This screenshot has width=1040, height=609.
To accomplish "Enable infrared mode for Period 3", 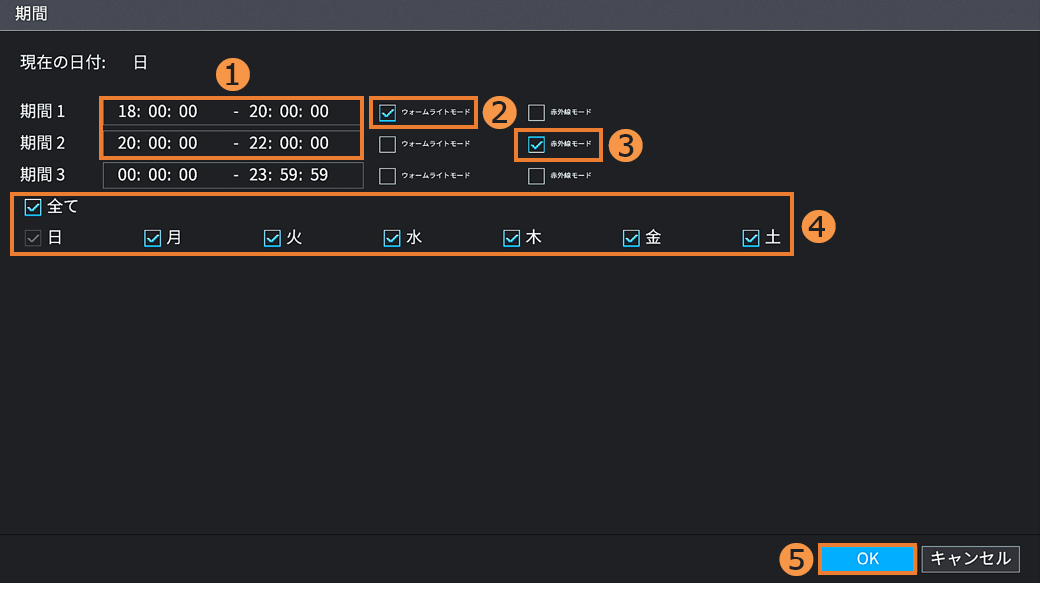I will point(537,176).
